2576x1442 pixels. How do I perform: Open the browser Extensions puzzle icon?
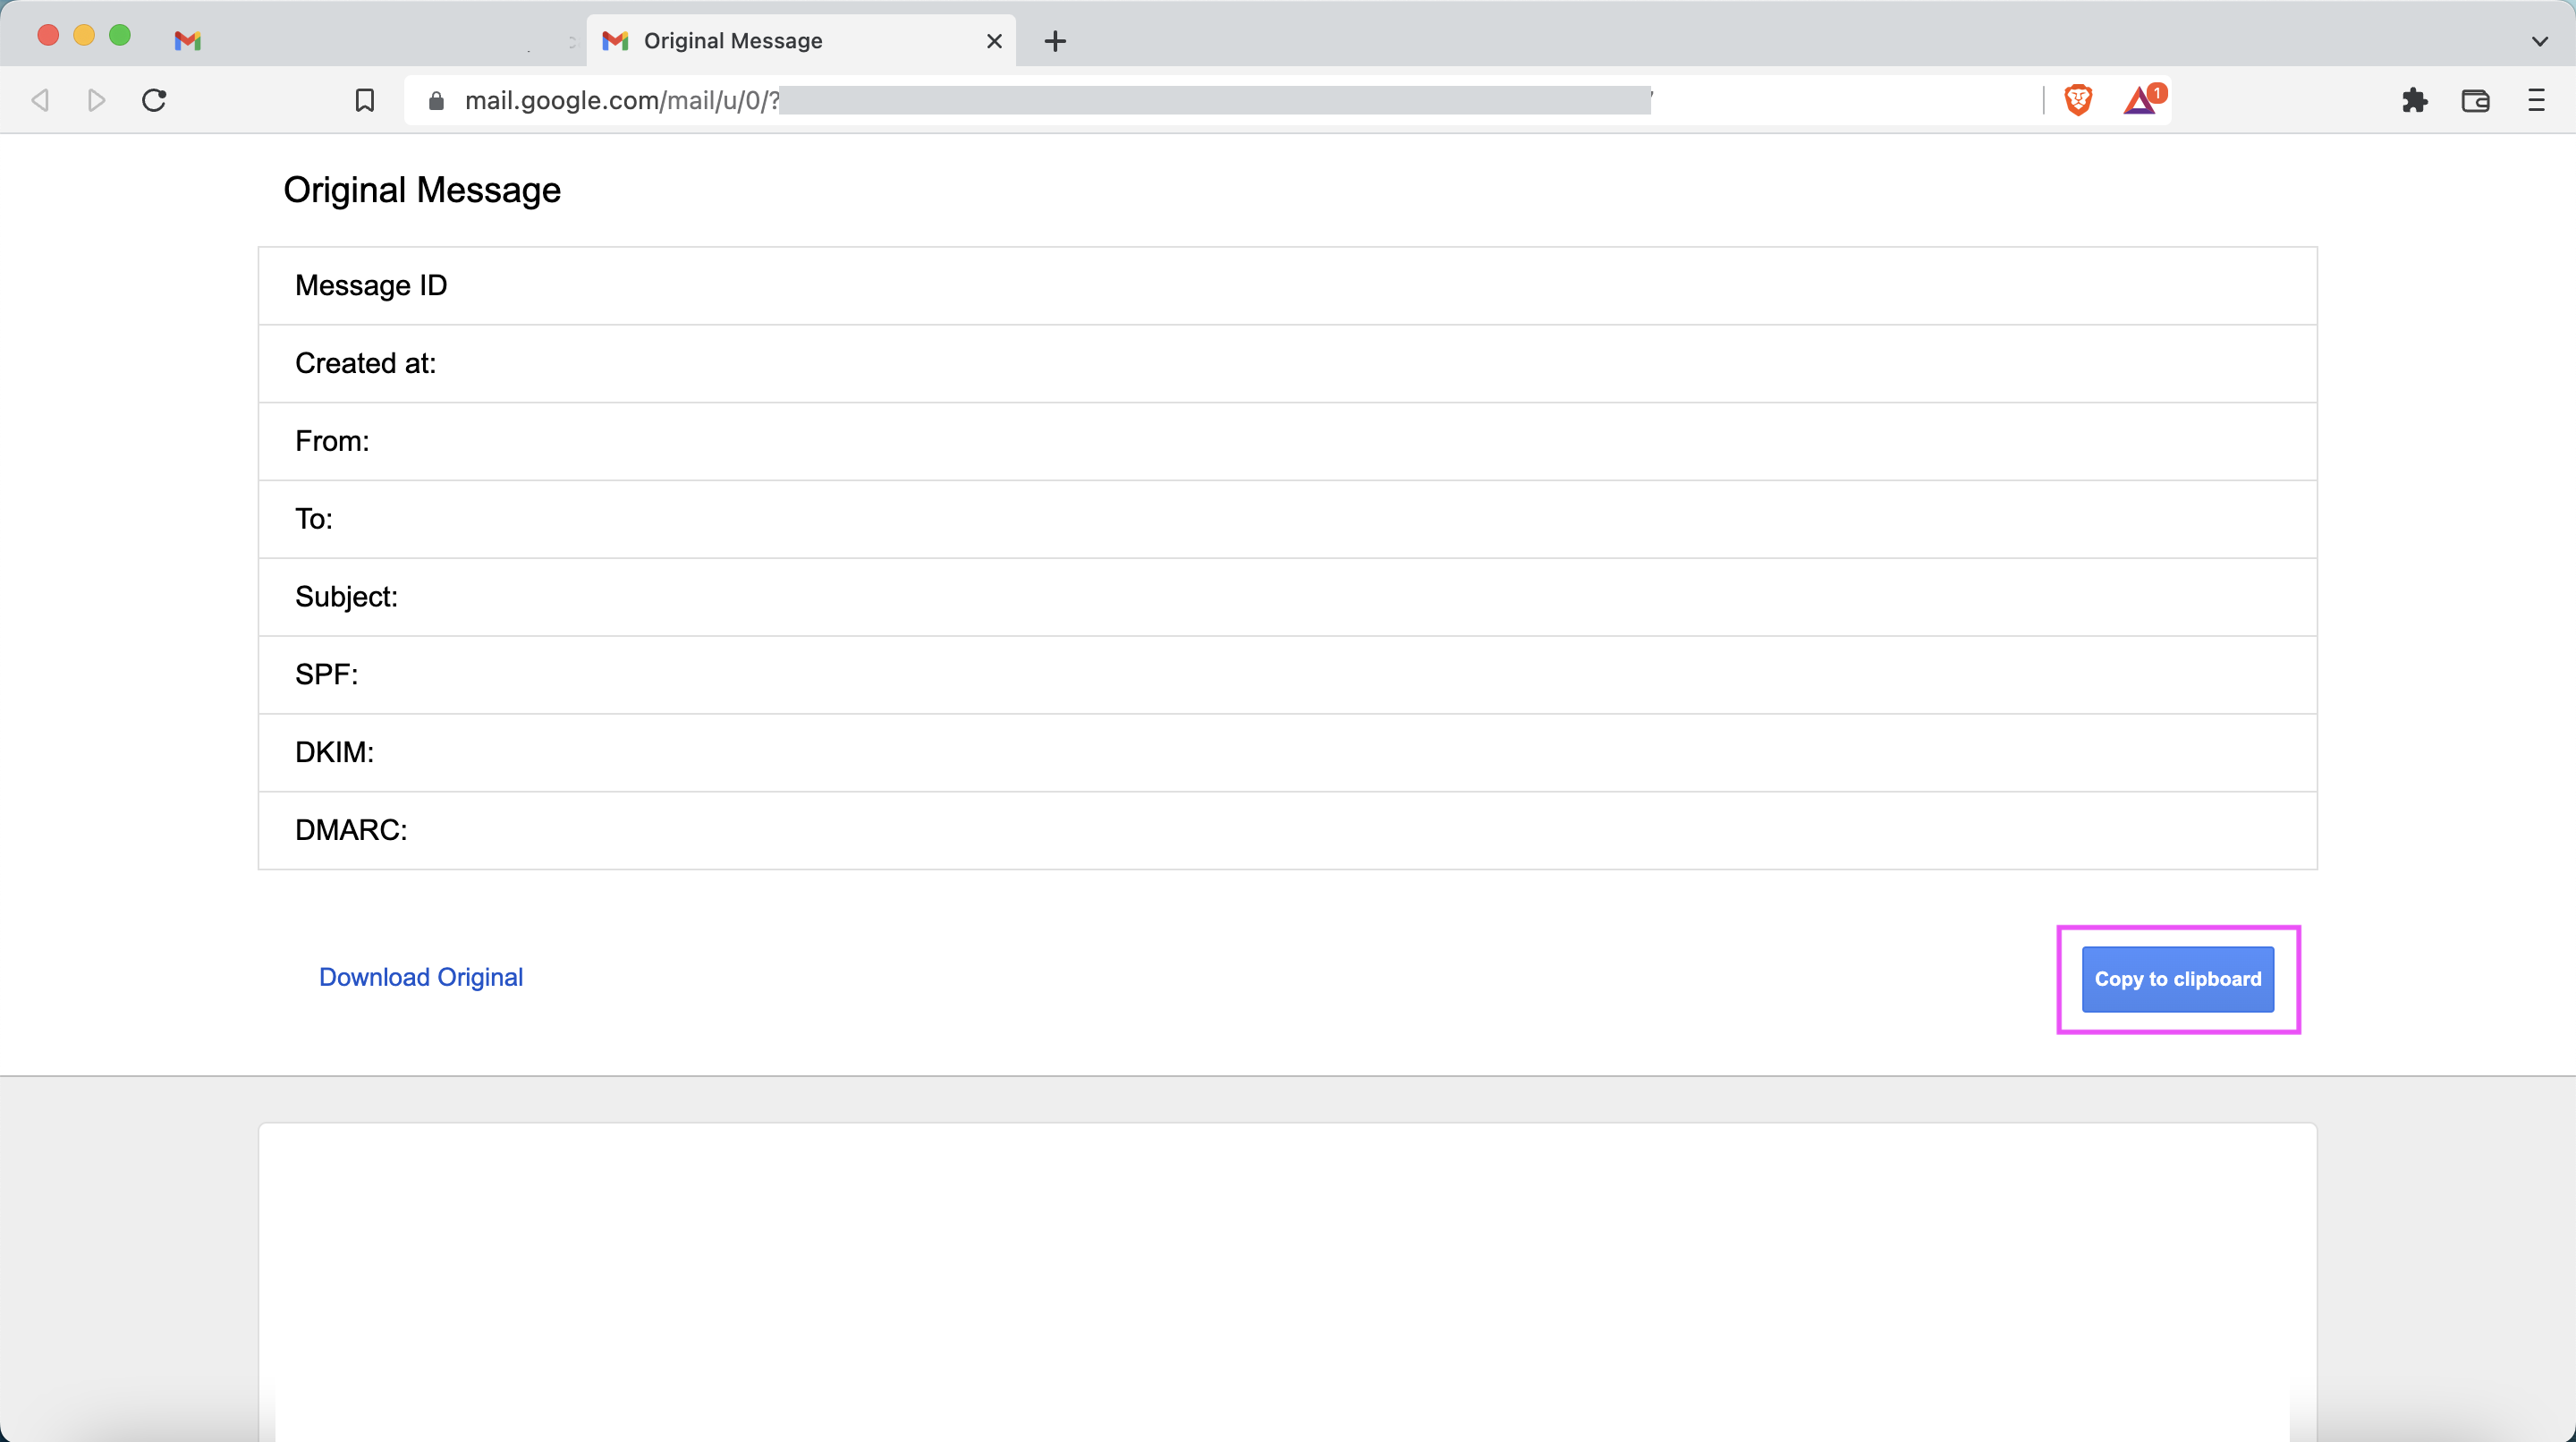coord(2415,100)
